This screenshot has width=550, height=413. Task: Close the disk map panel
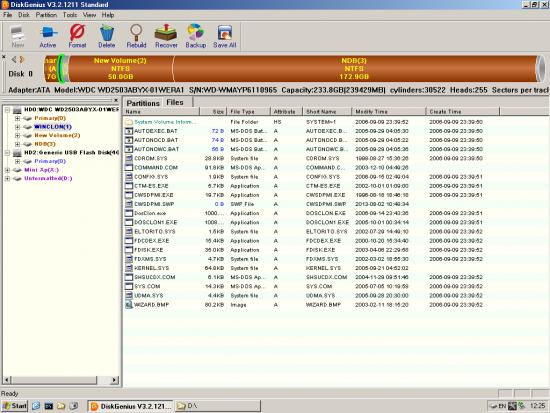4,56
